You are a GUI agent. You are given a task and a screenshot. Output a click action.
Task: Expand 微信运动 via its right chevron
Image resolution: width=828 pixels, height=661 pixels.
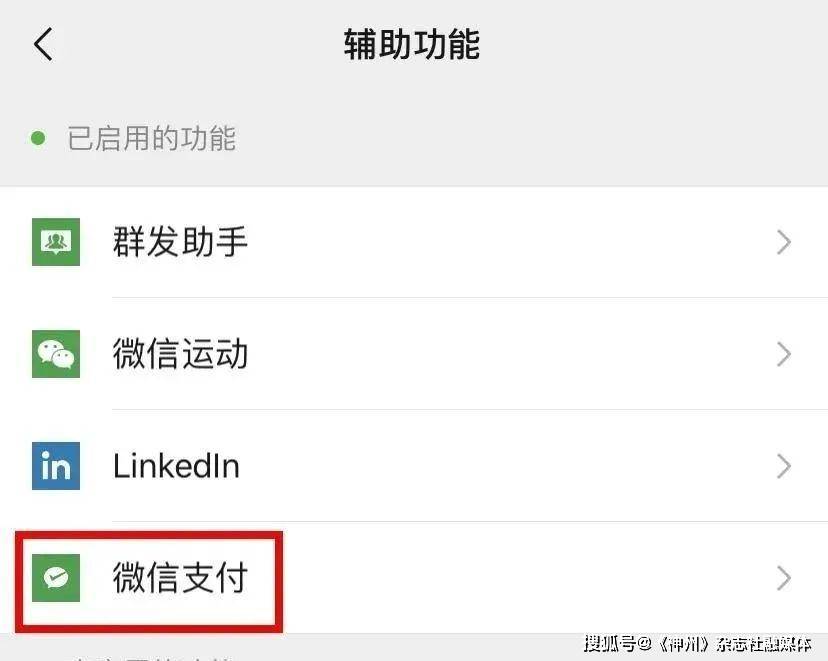(784, 354)
